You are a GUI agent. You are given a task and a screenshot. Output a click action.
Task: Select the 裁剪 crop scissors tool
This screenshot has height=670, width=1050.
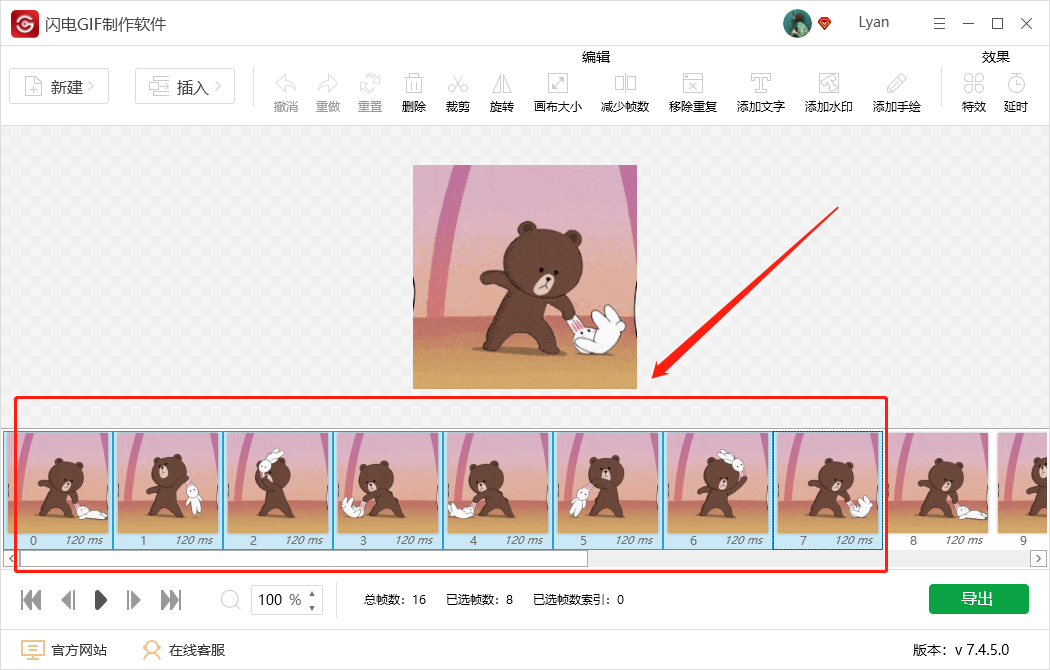(x=458, y=92)
